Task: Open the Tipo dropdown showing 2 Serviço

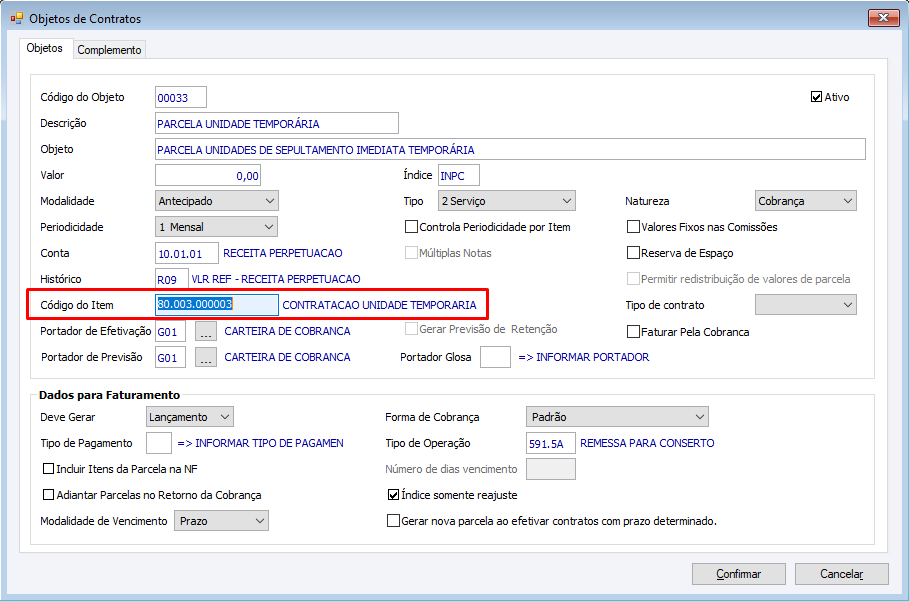Action: 507,201
